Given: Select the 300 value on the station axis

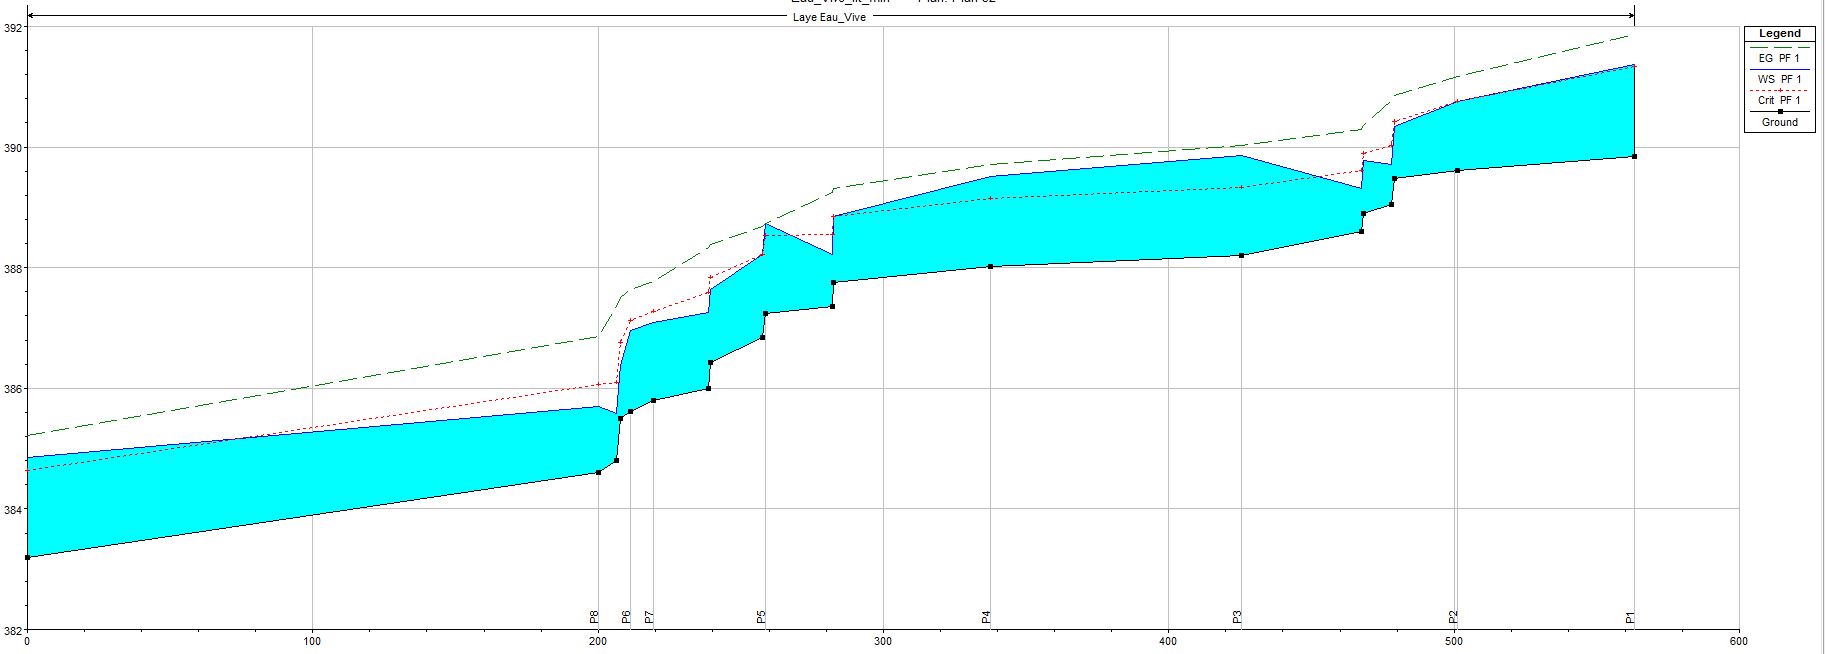Looking at the screenshot, I should point(883,641).
